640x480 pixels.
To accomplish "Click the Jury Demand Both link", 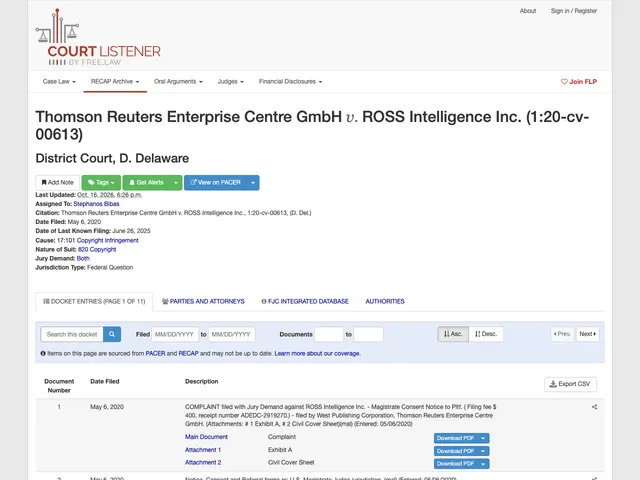I will pos(83,258).
